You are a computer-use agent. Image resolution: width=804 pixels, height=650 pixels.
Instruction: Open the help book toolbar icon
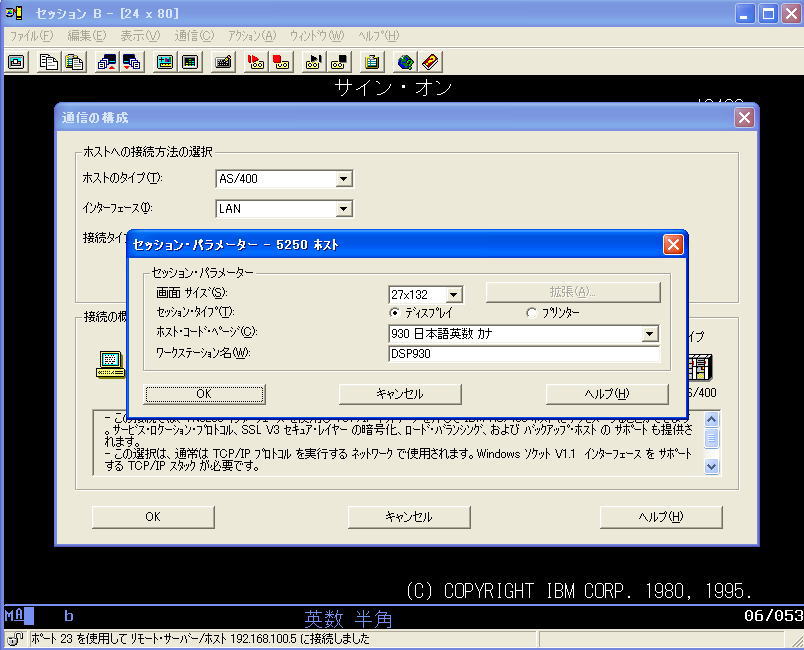[x=430, y=62]
